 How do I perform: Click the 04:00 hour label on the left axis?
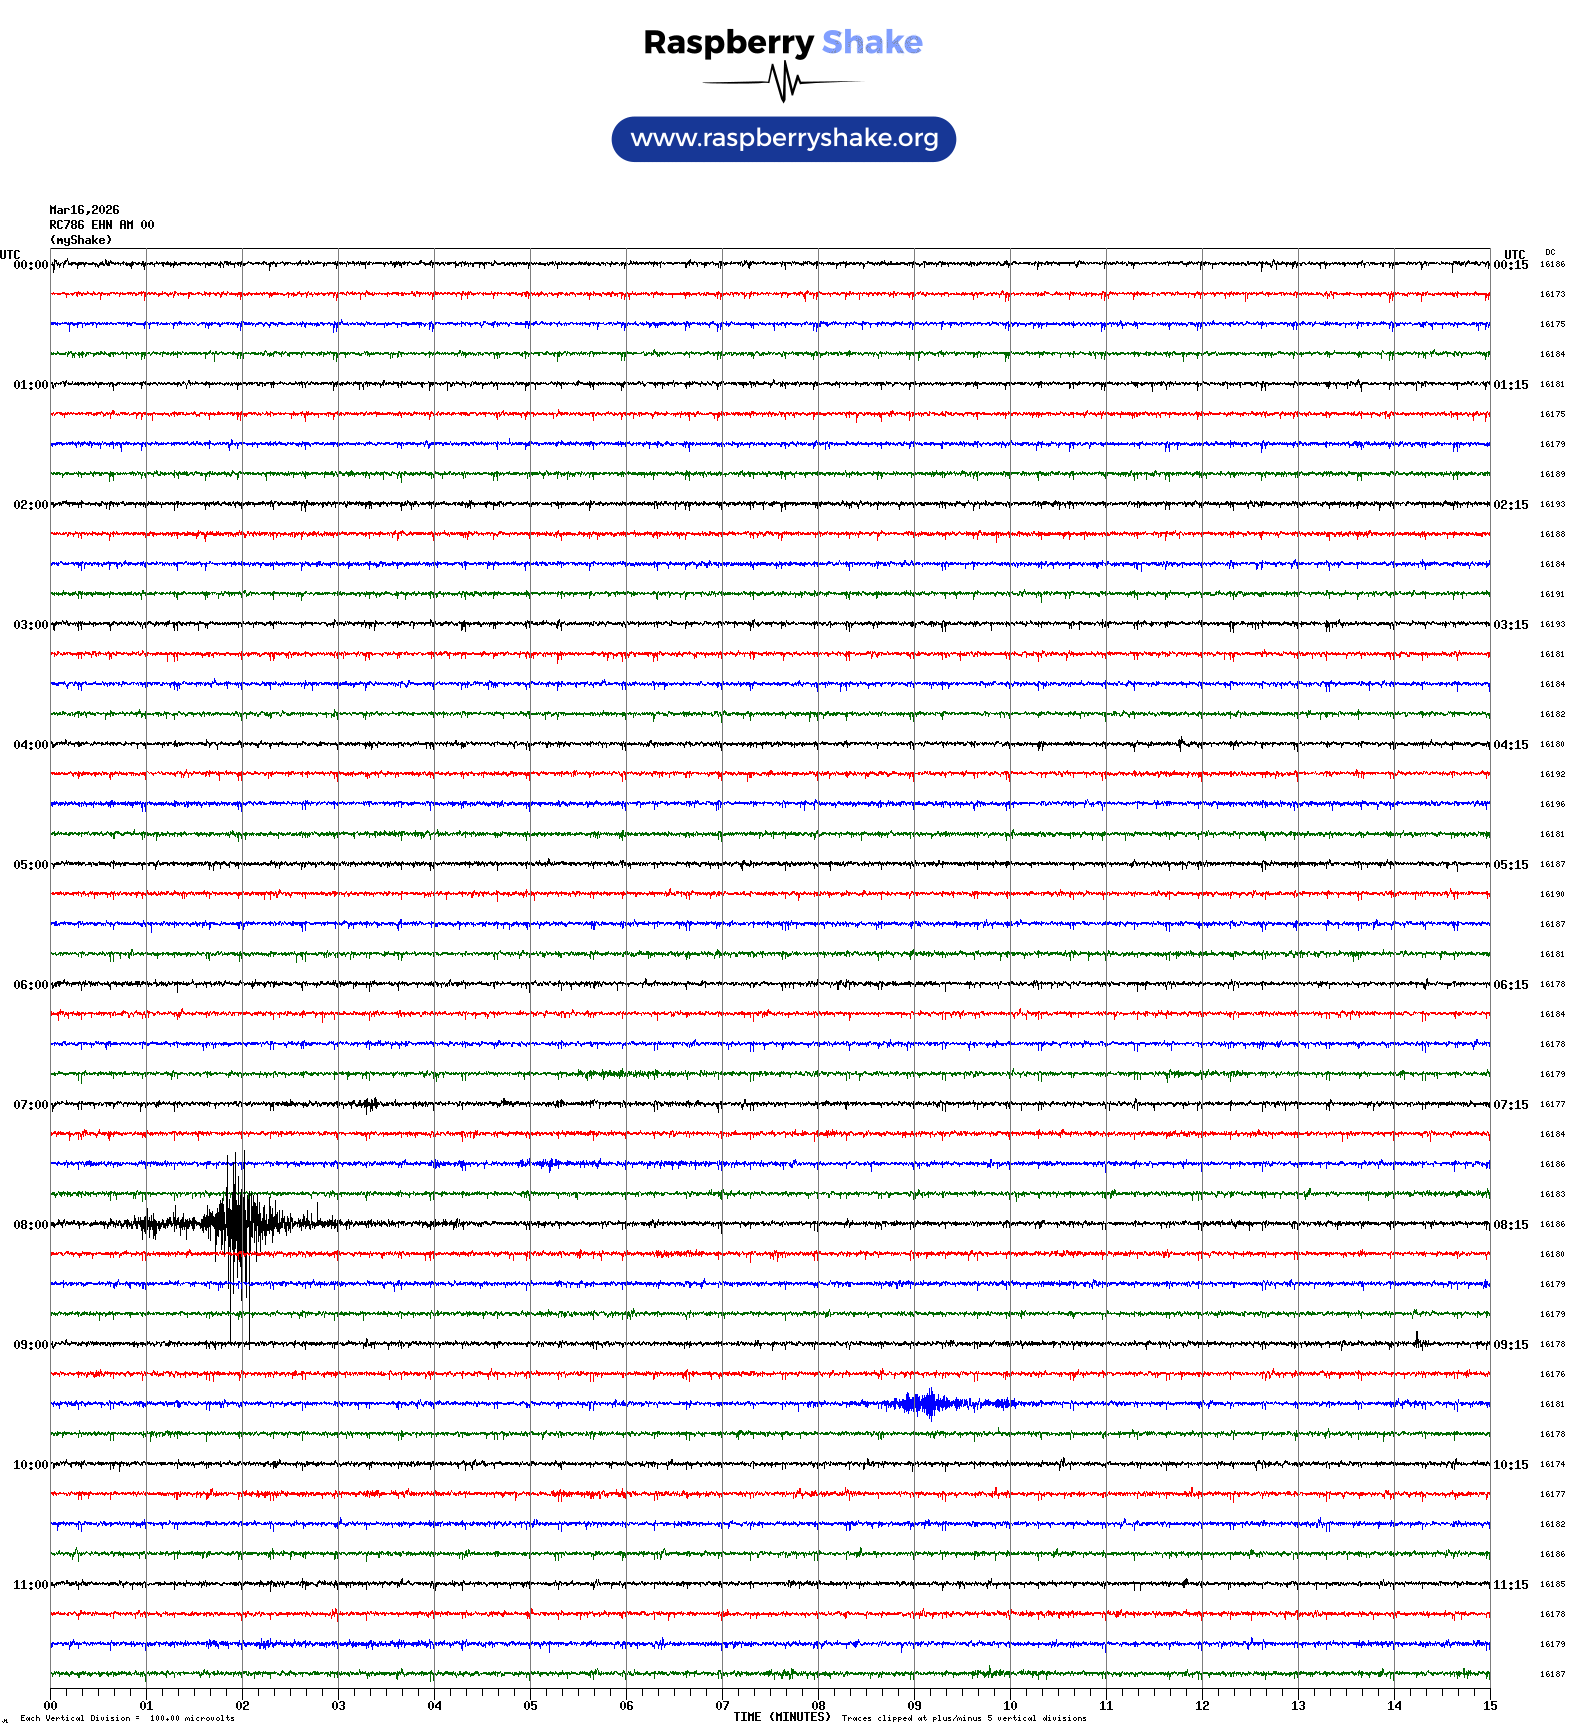pos(30,745)
